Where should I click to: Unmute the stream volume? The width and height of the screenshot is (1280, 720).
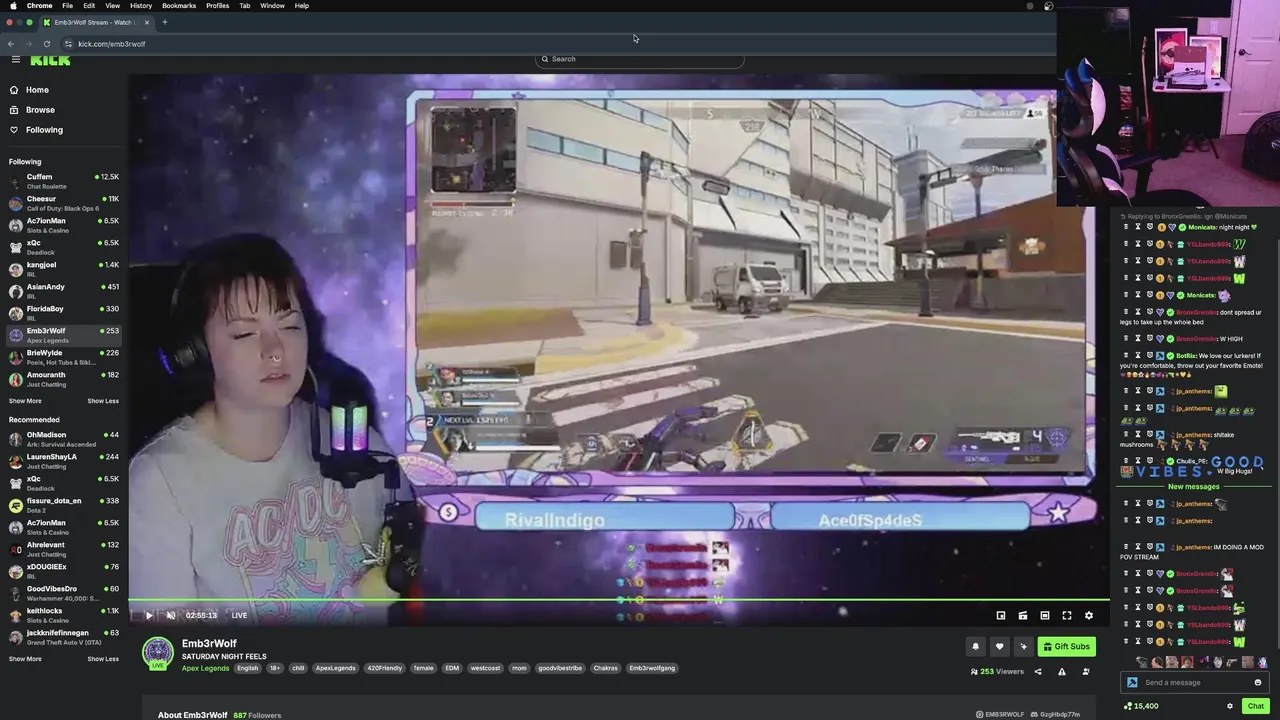[170, 615]
